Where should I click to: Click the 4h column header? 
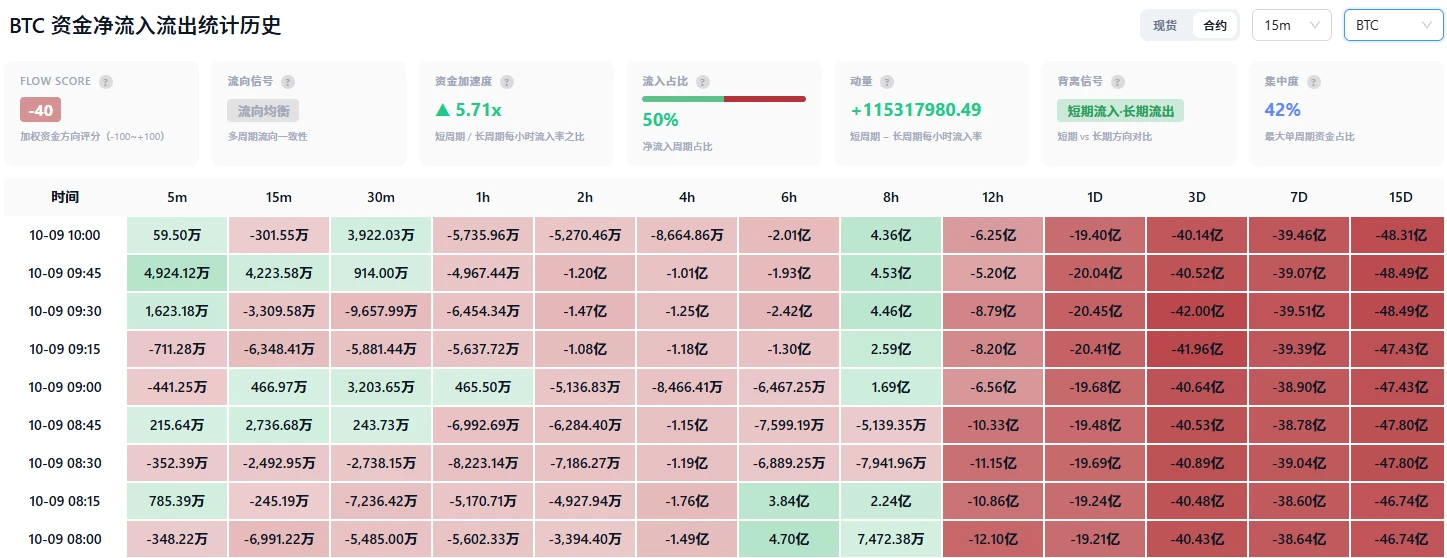686,197
